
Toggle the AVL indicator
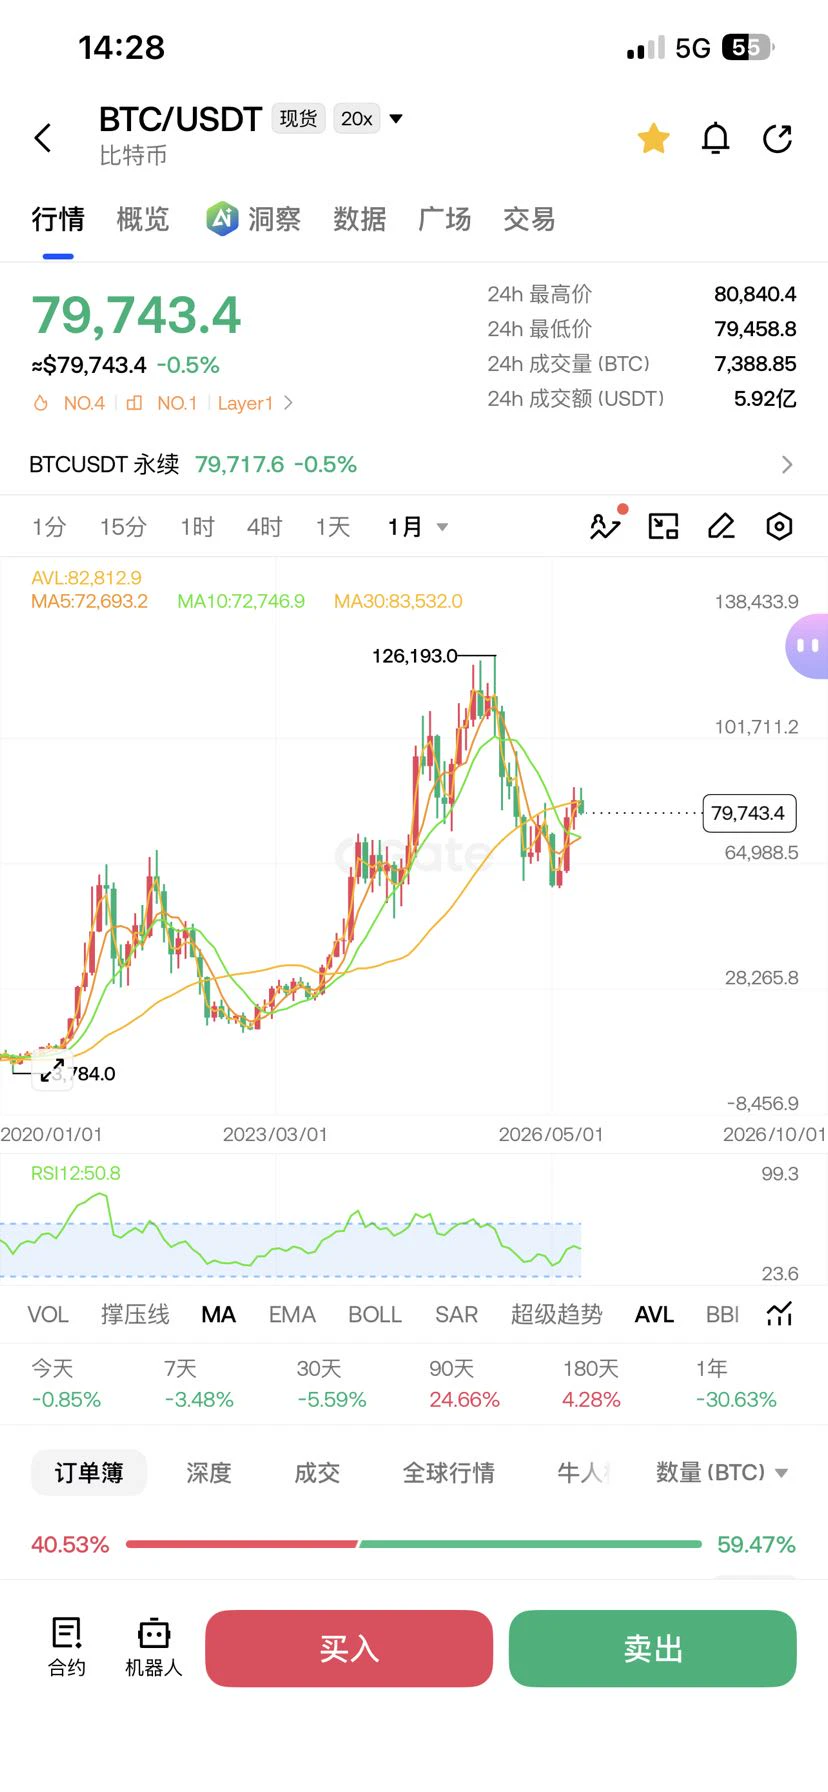click(x=654, y=1314)
